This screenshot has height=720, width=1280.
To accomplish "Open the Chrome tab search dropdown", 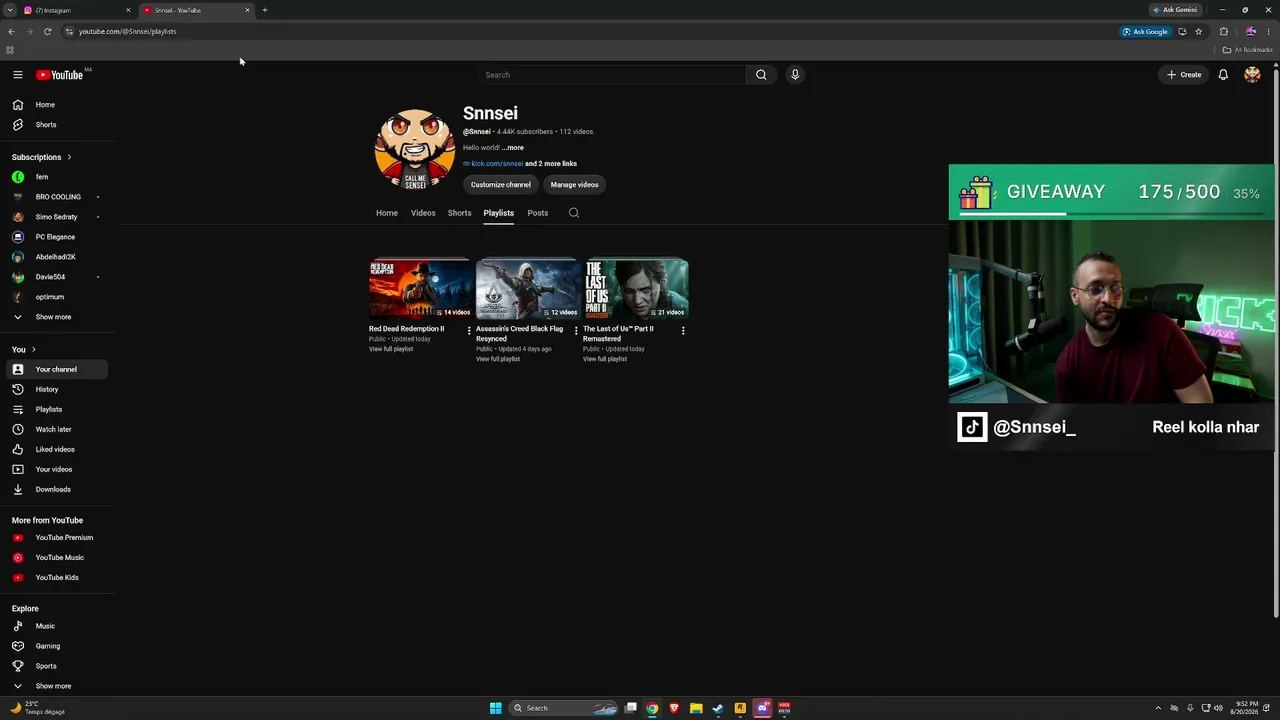I will (10, 10).
